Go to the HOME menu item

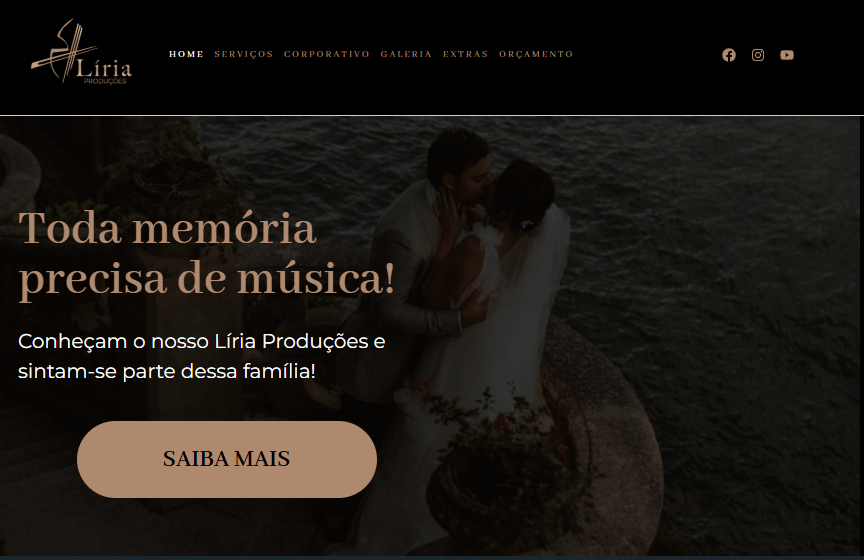click(x=186, y=54)
